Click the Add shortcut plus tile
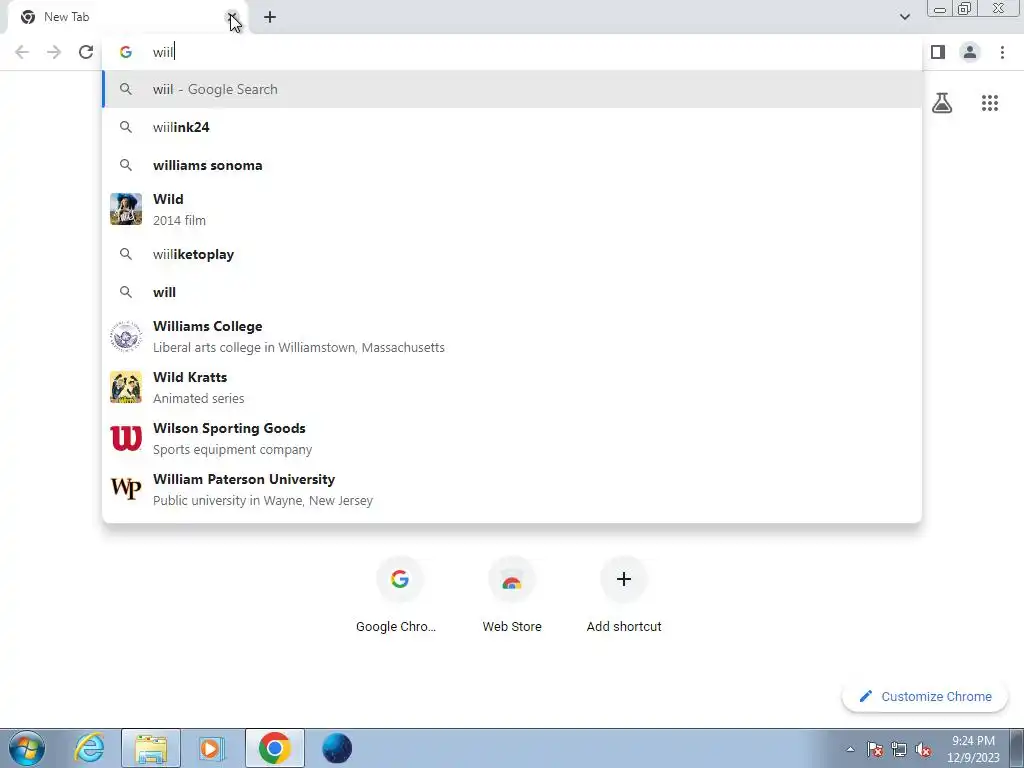This screenshot has height=768, width=1024. point(624,594)
